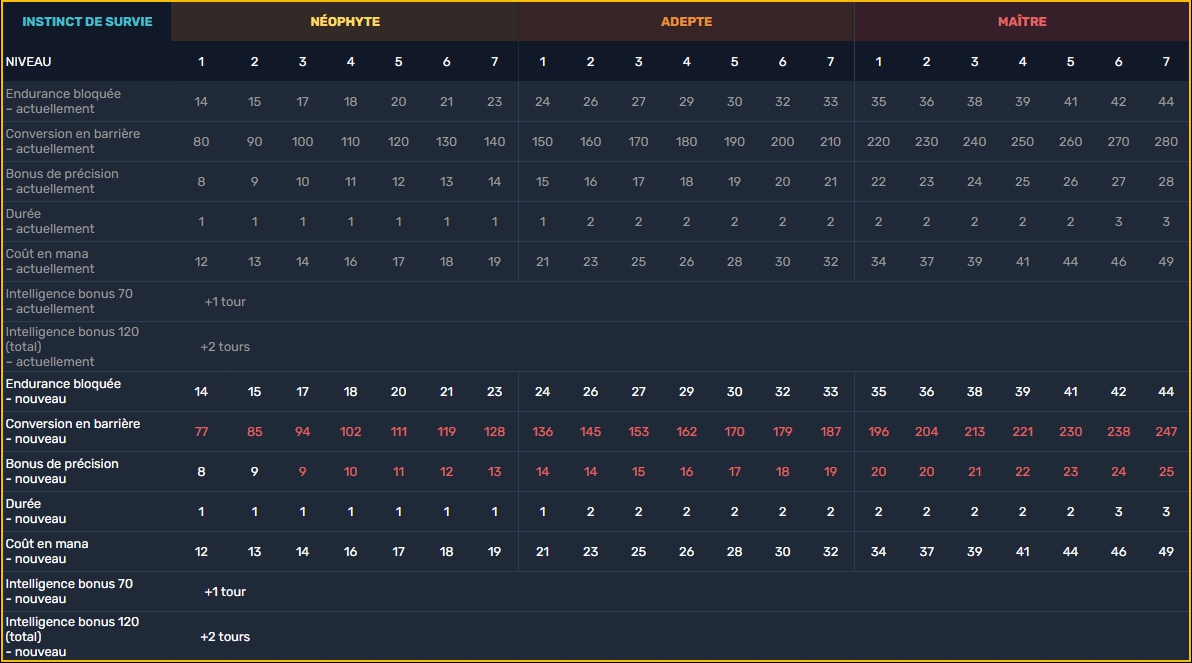Click the value 200 in current barrier conversion

click(782, 141)
